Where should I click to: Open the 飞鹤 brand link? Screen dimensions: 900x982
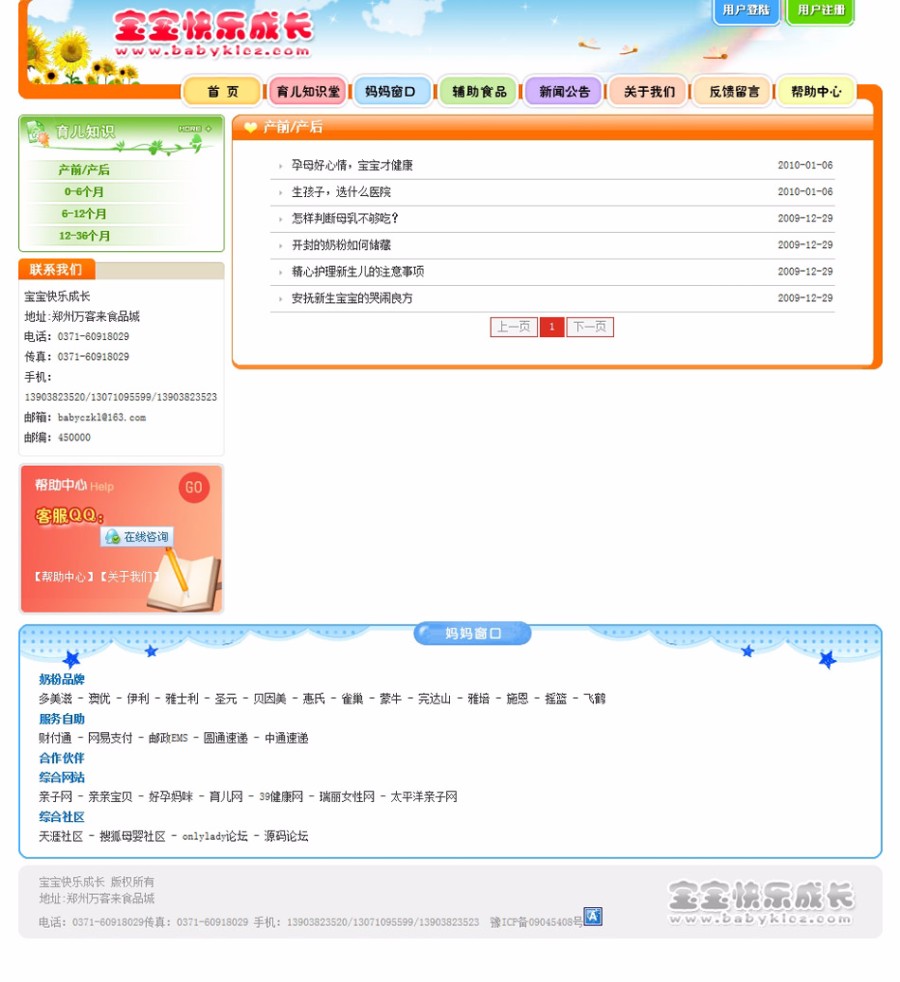point(594,698)
